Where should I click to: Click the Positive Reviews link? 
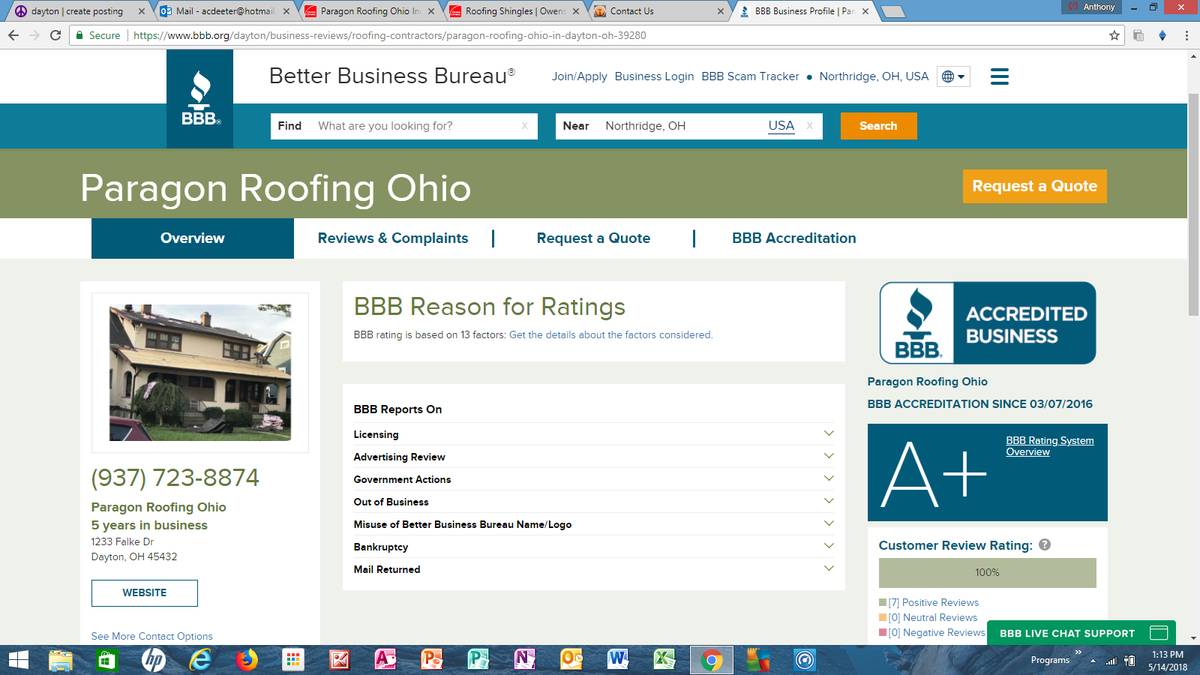(934, 603)
